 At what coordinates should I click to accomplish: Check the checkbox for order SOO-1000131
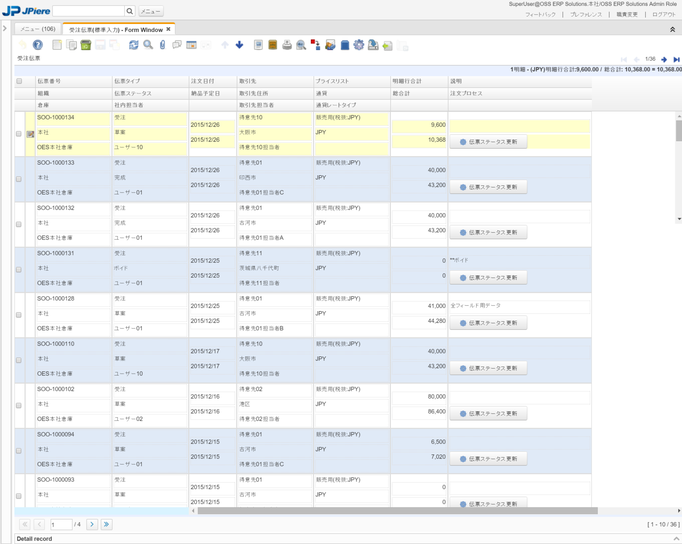pyautogui.click(x=19, y=270)
